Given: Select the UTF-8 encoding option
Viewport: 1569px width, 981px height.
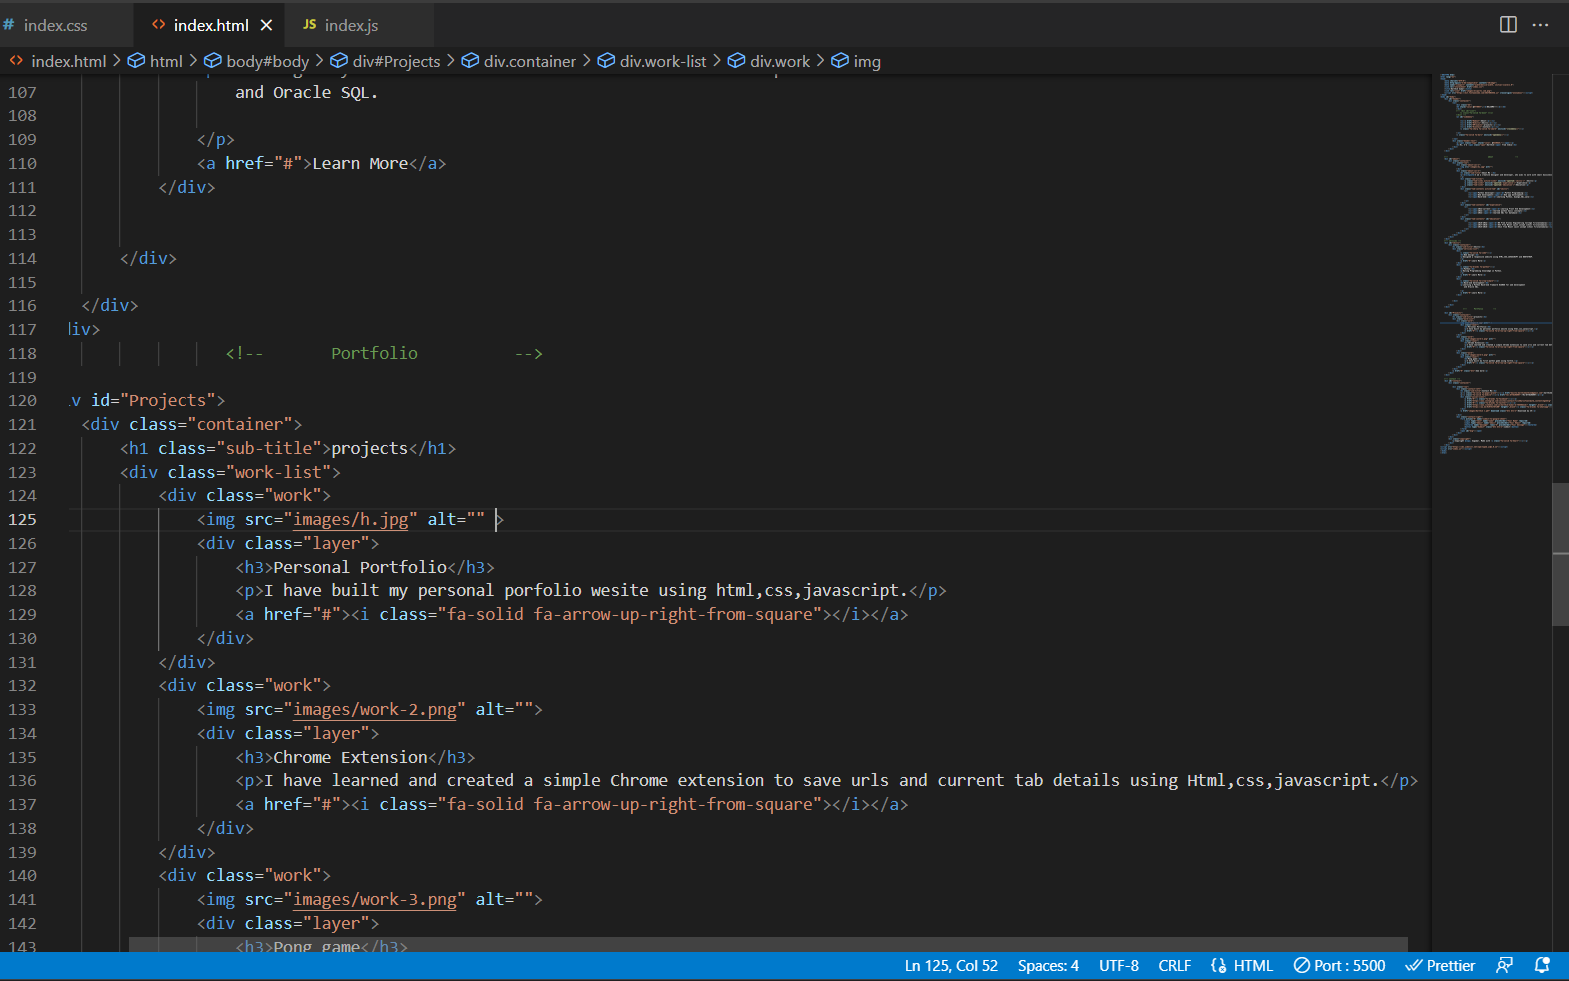Looking at the screenshot, I should (1118, 965).
